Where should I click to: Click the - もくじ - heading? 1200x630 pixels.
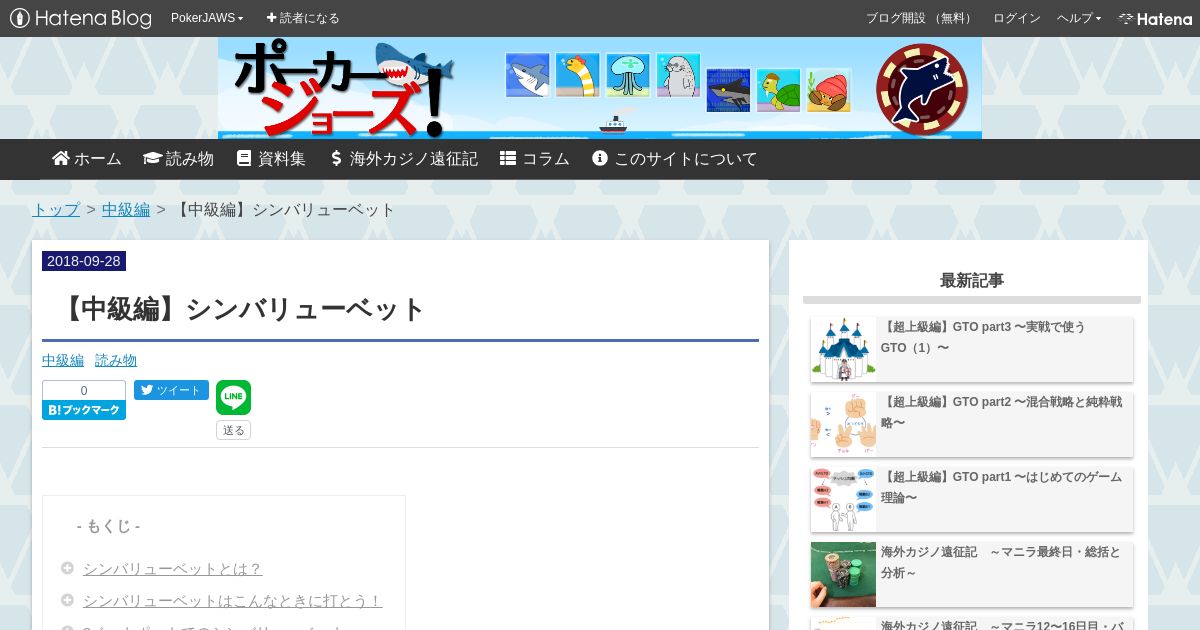(108, 526)
